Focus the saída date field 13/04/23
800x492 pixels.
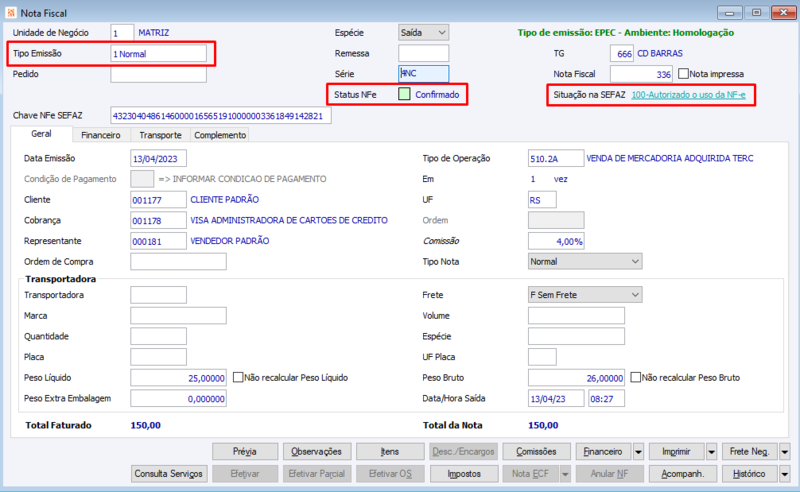click(x=556, y=398)
